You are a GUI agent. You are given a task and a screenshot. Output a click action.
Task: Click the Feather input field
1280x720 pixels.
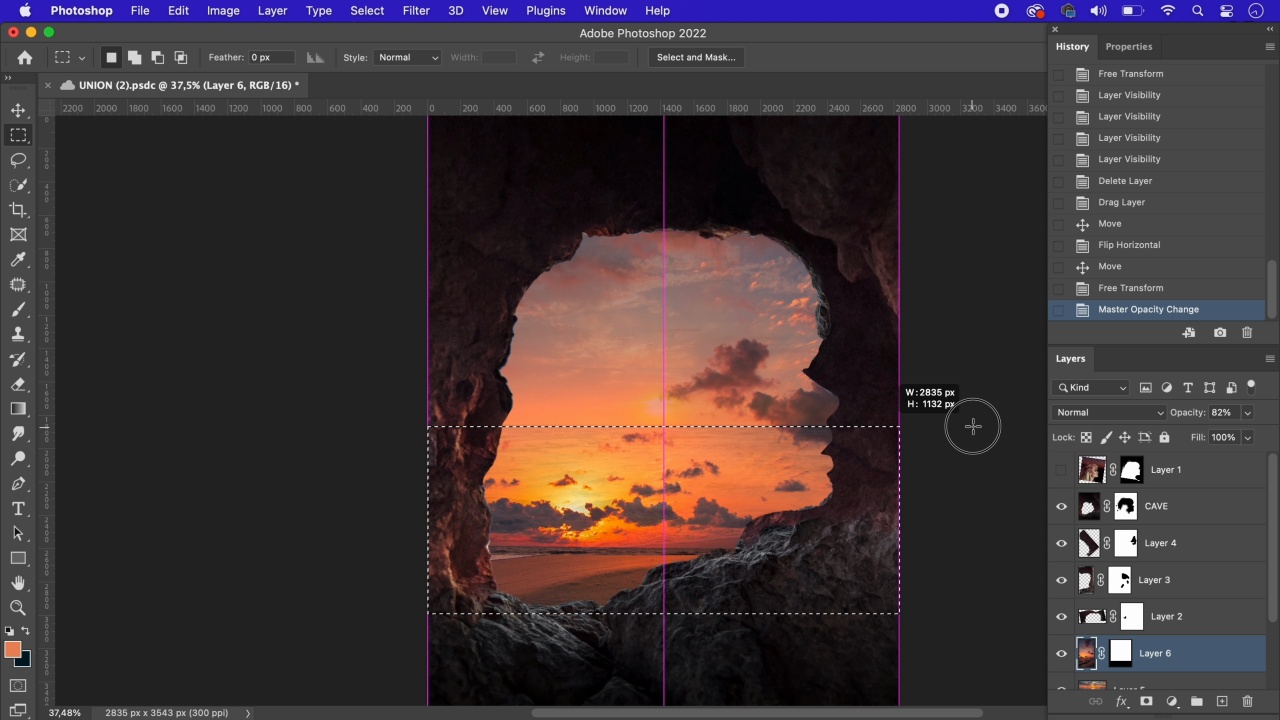click(x=272, y=58)
